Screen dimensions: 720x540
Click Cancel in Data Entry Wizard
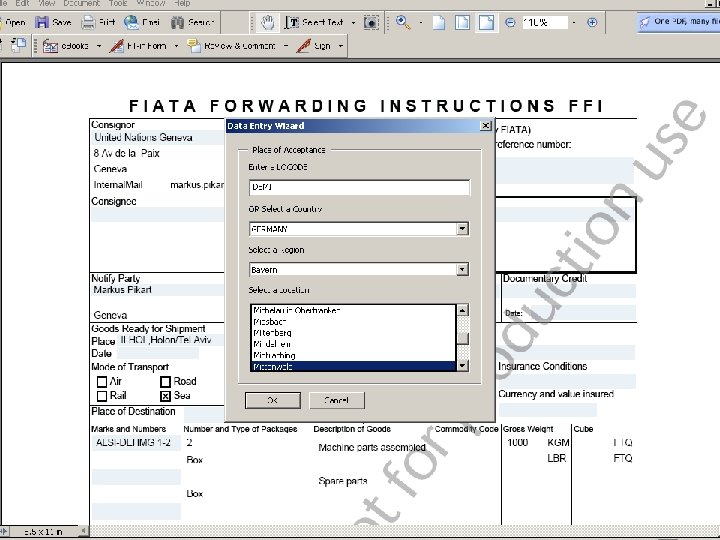[x=337, y=400]
